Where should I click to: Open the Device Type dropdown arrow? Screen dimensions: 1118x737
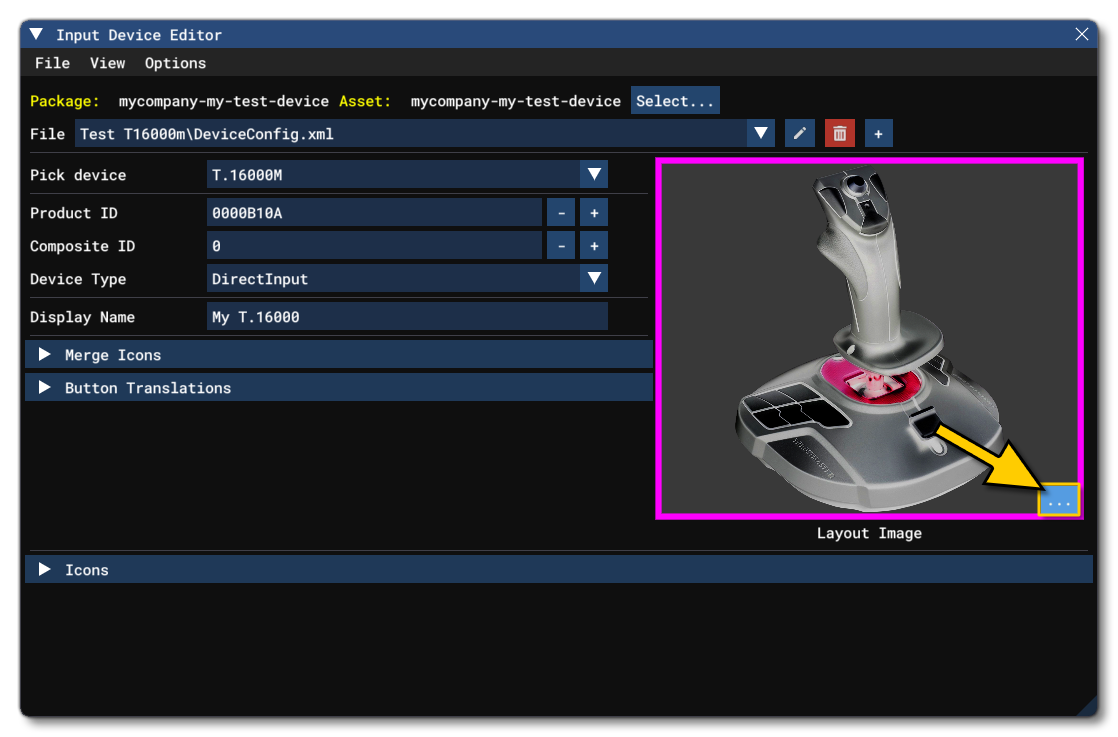click(594, 279)
